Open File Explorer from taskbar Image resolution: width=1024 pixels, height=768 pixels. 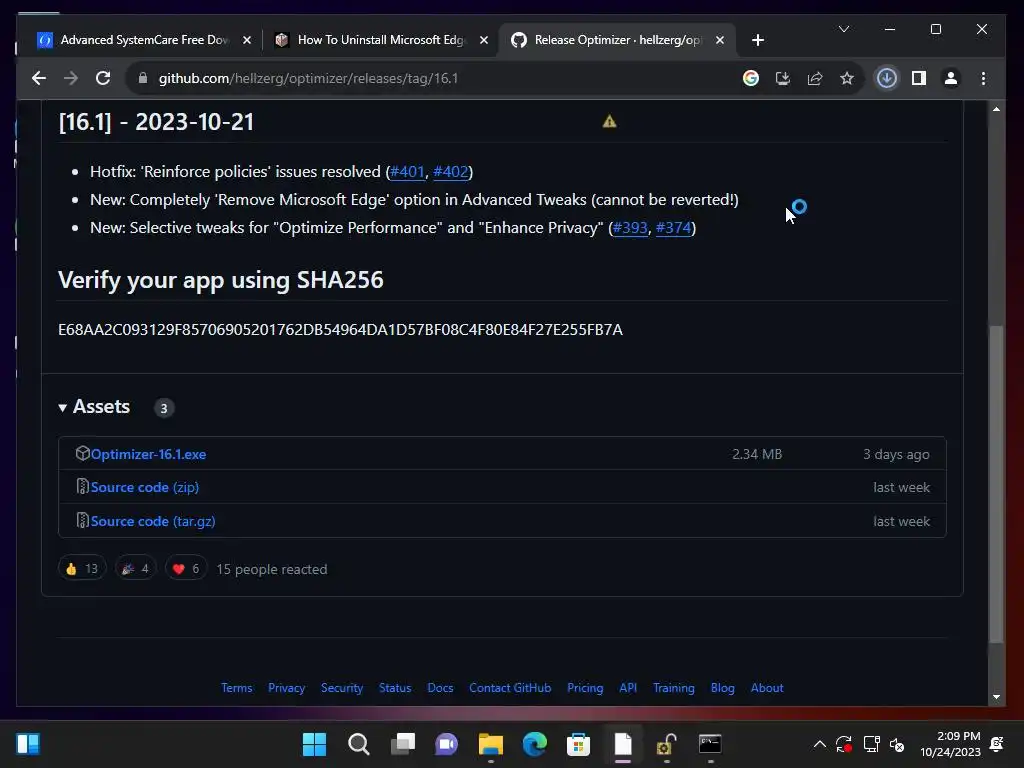[x=490, y=744]
